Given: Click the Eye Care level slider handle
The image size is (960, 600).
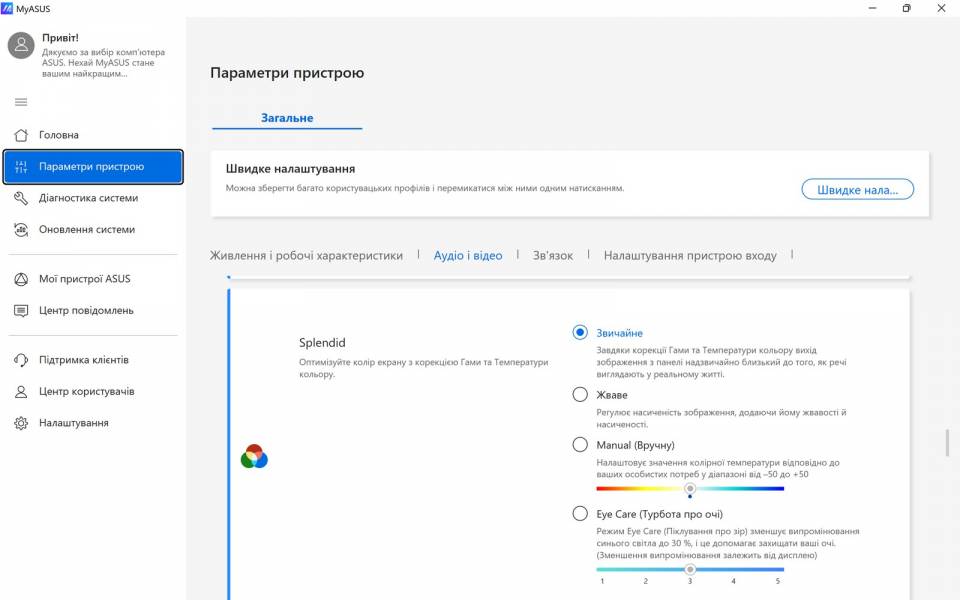Looking at the screenshot, I should point(690,569).
